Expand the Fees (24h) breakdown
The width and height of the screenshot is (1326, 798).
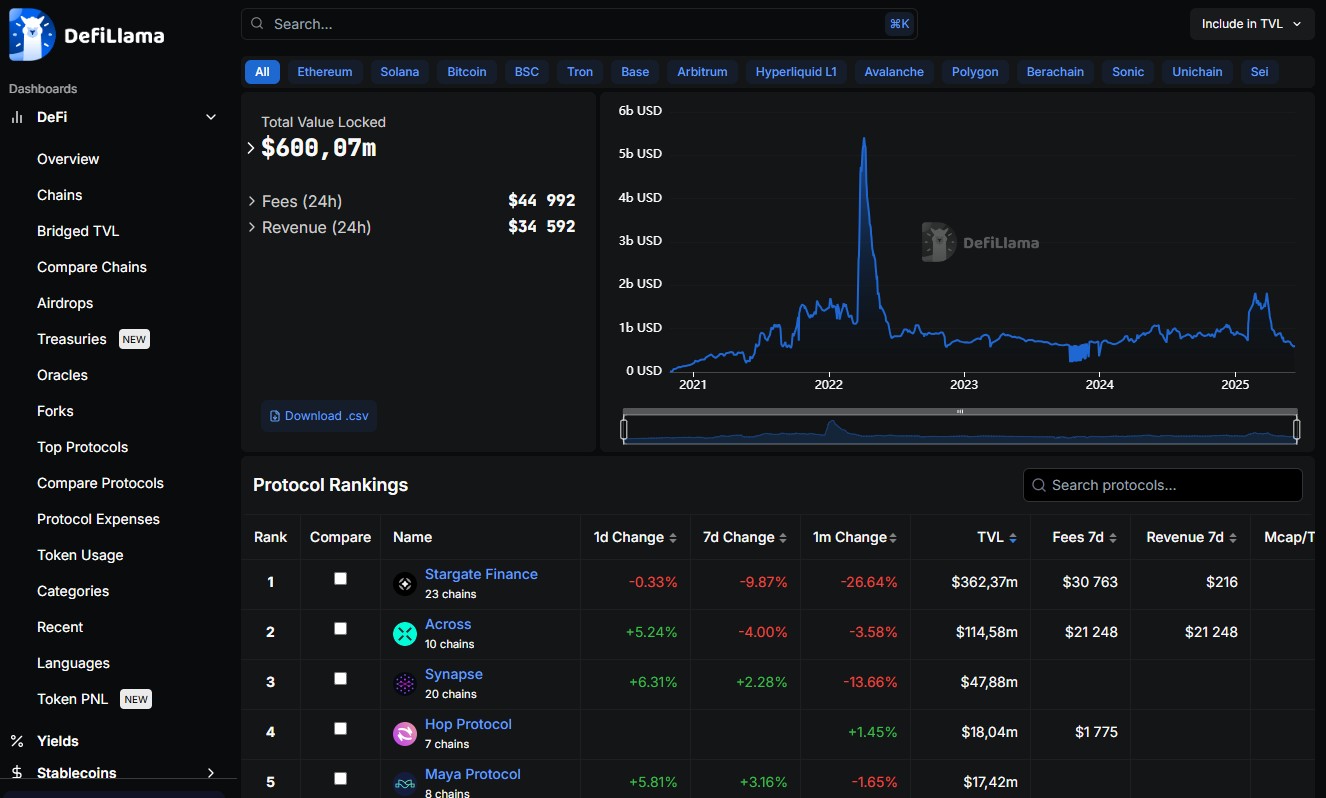(252, 201)
